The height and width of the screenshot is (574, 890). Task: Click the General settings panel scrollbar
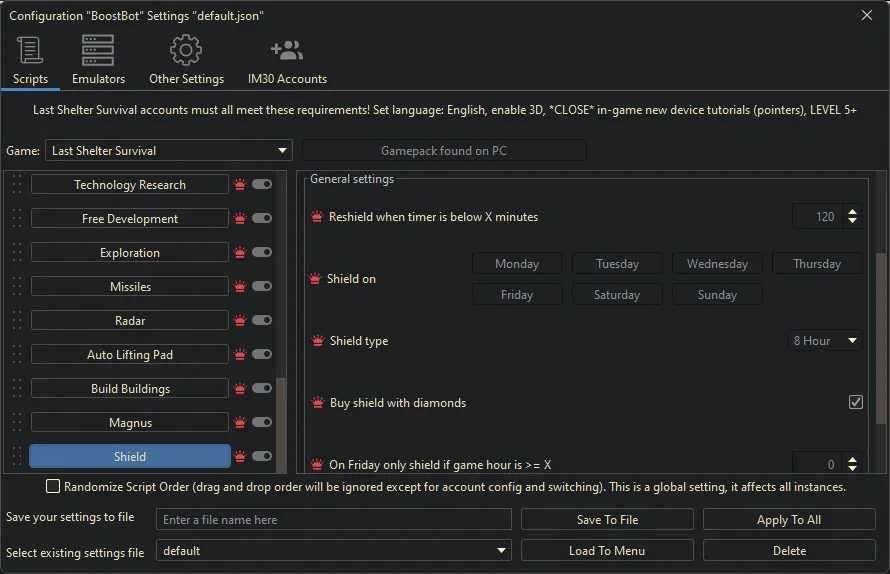coord(881,338)
